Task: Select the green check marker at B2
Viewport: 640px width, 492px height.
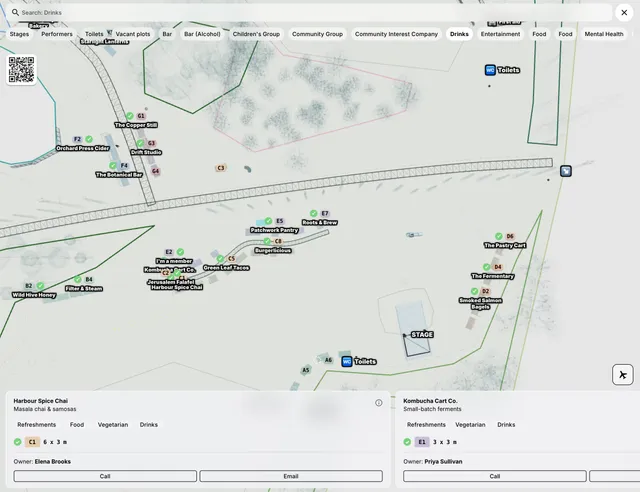Action: 40,286
